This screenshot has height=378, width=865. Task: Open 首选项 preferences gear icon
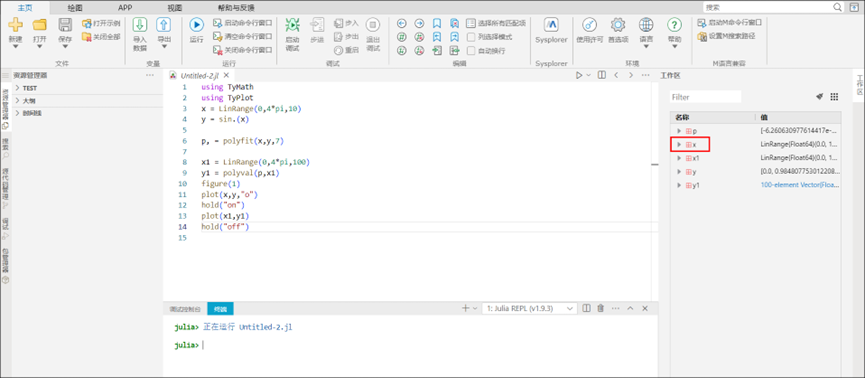click(x=618, y=25)
